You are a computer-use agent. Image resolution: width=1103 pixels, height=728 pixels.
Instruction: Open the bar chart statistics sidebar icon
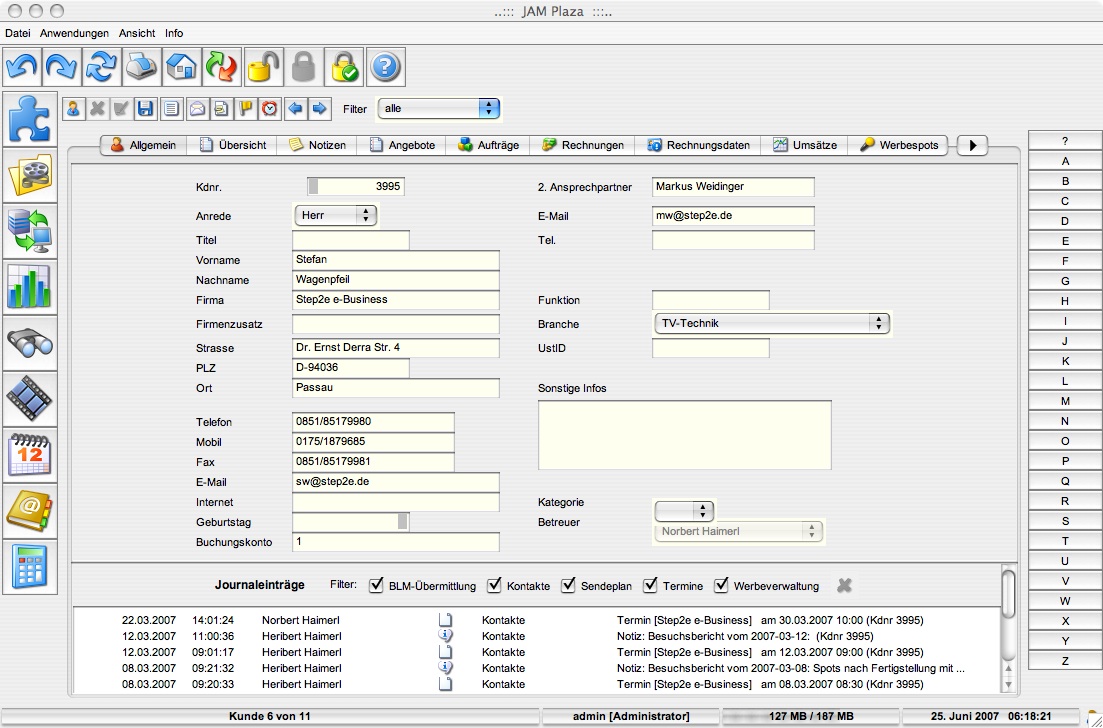coord(29,287)
